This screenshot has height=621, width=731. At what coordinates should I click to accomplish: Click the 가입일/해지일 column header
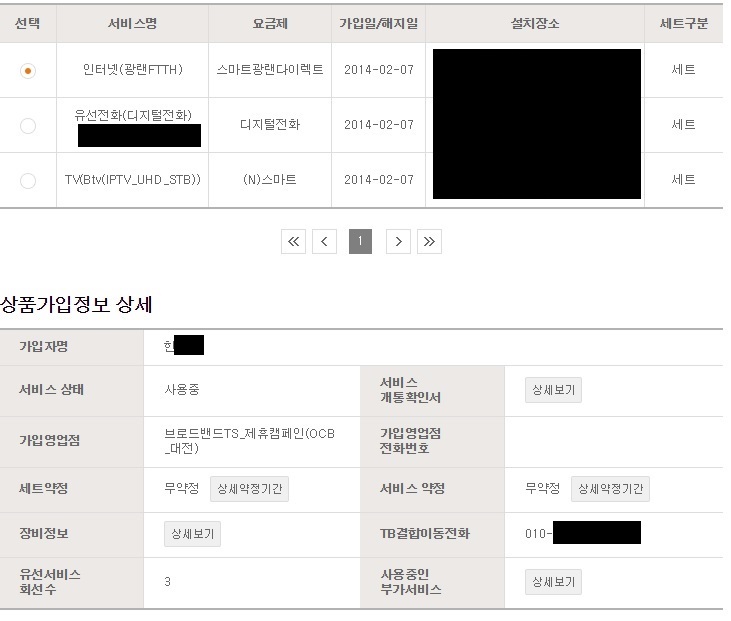coord(378,23)
